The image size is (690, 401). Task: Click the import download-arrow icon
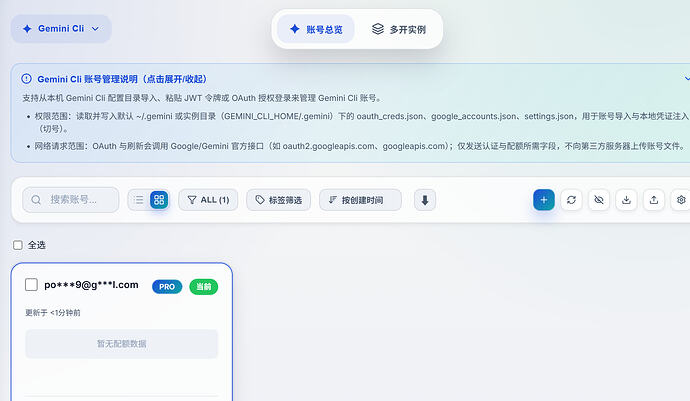click(x=626, y=200)
